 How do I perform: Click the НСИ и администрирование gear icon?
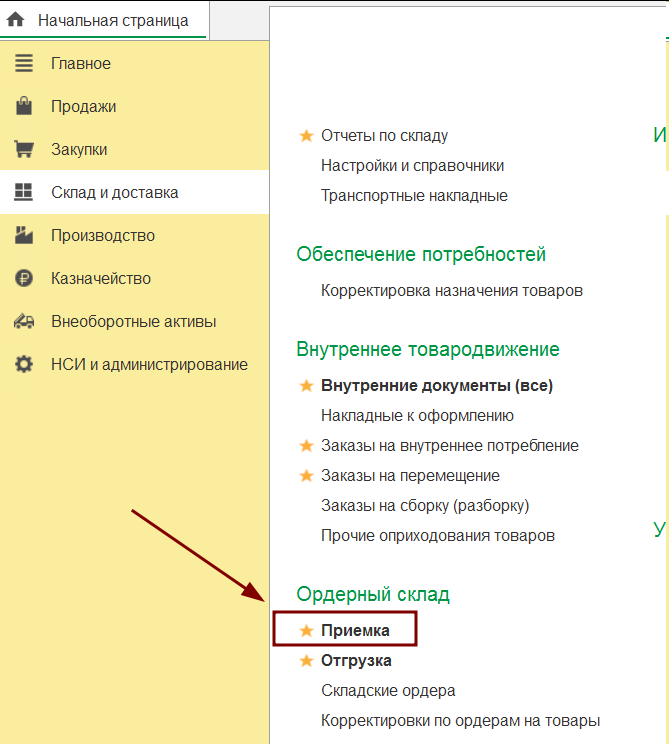(24, 364)
